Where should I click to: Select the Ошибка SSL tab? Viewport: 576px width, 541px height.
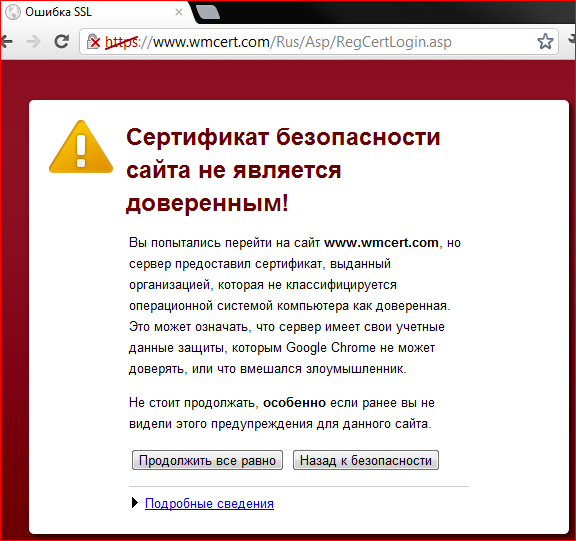(97, 12)
